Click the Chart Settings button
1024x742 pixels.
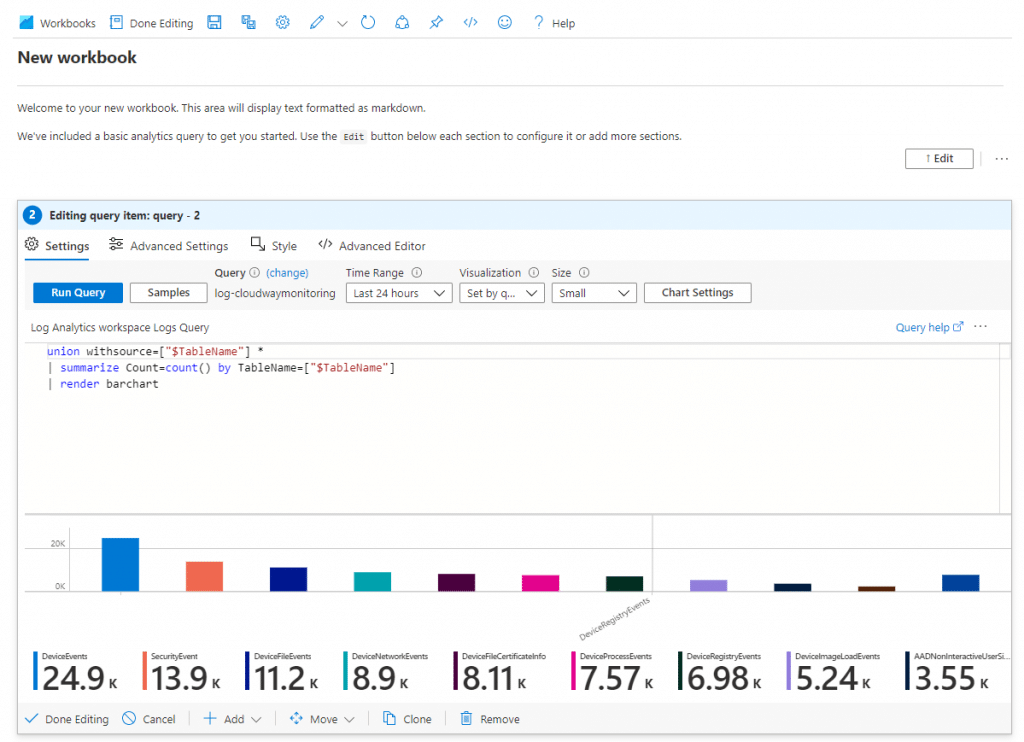[697, 293]
